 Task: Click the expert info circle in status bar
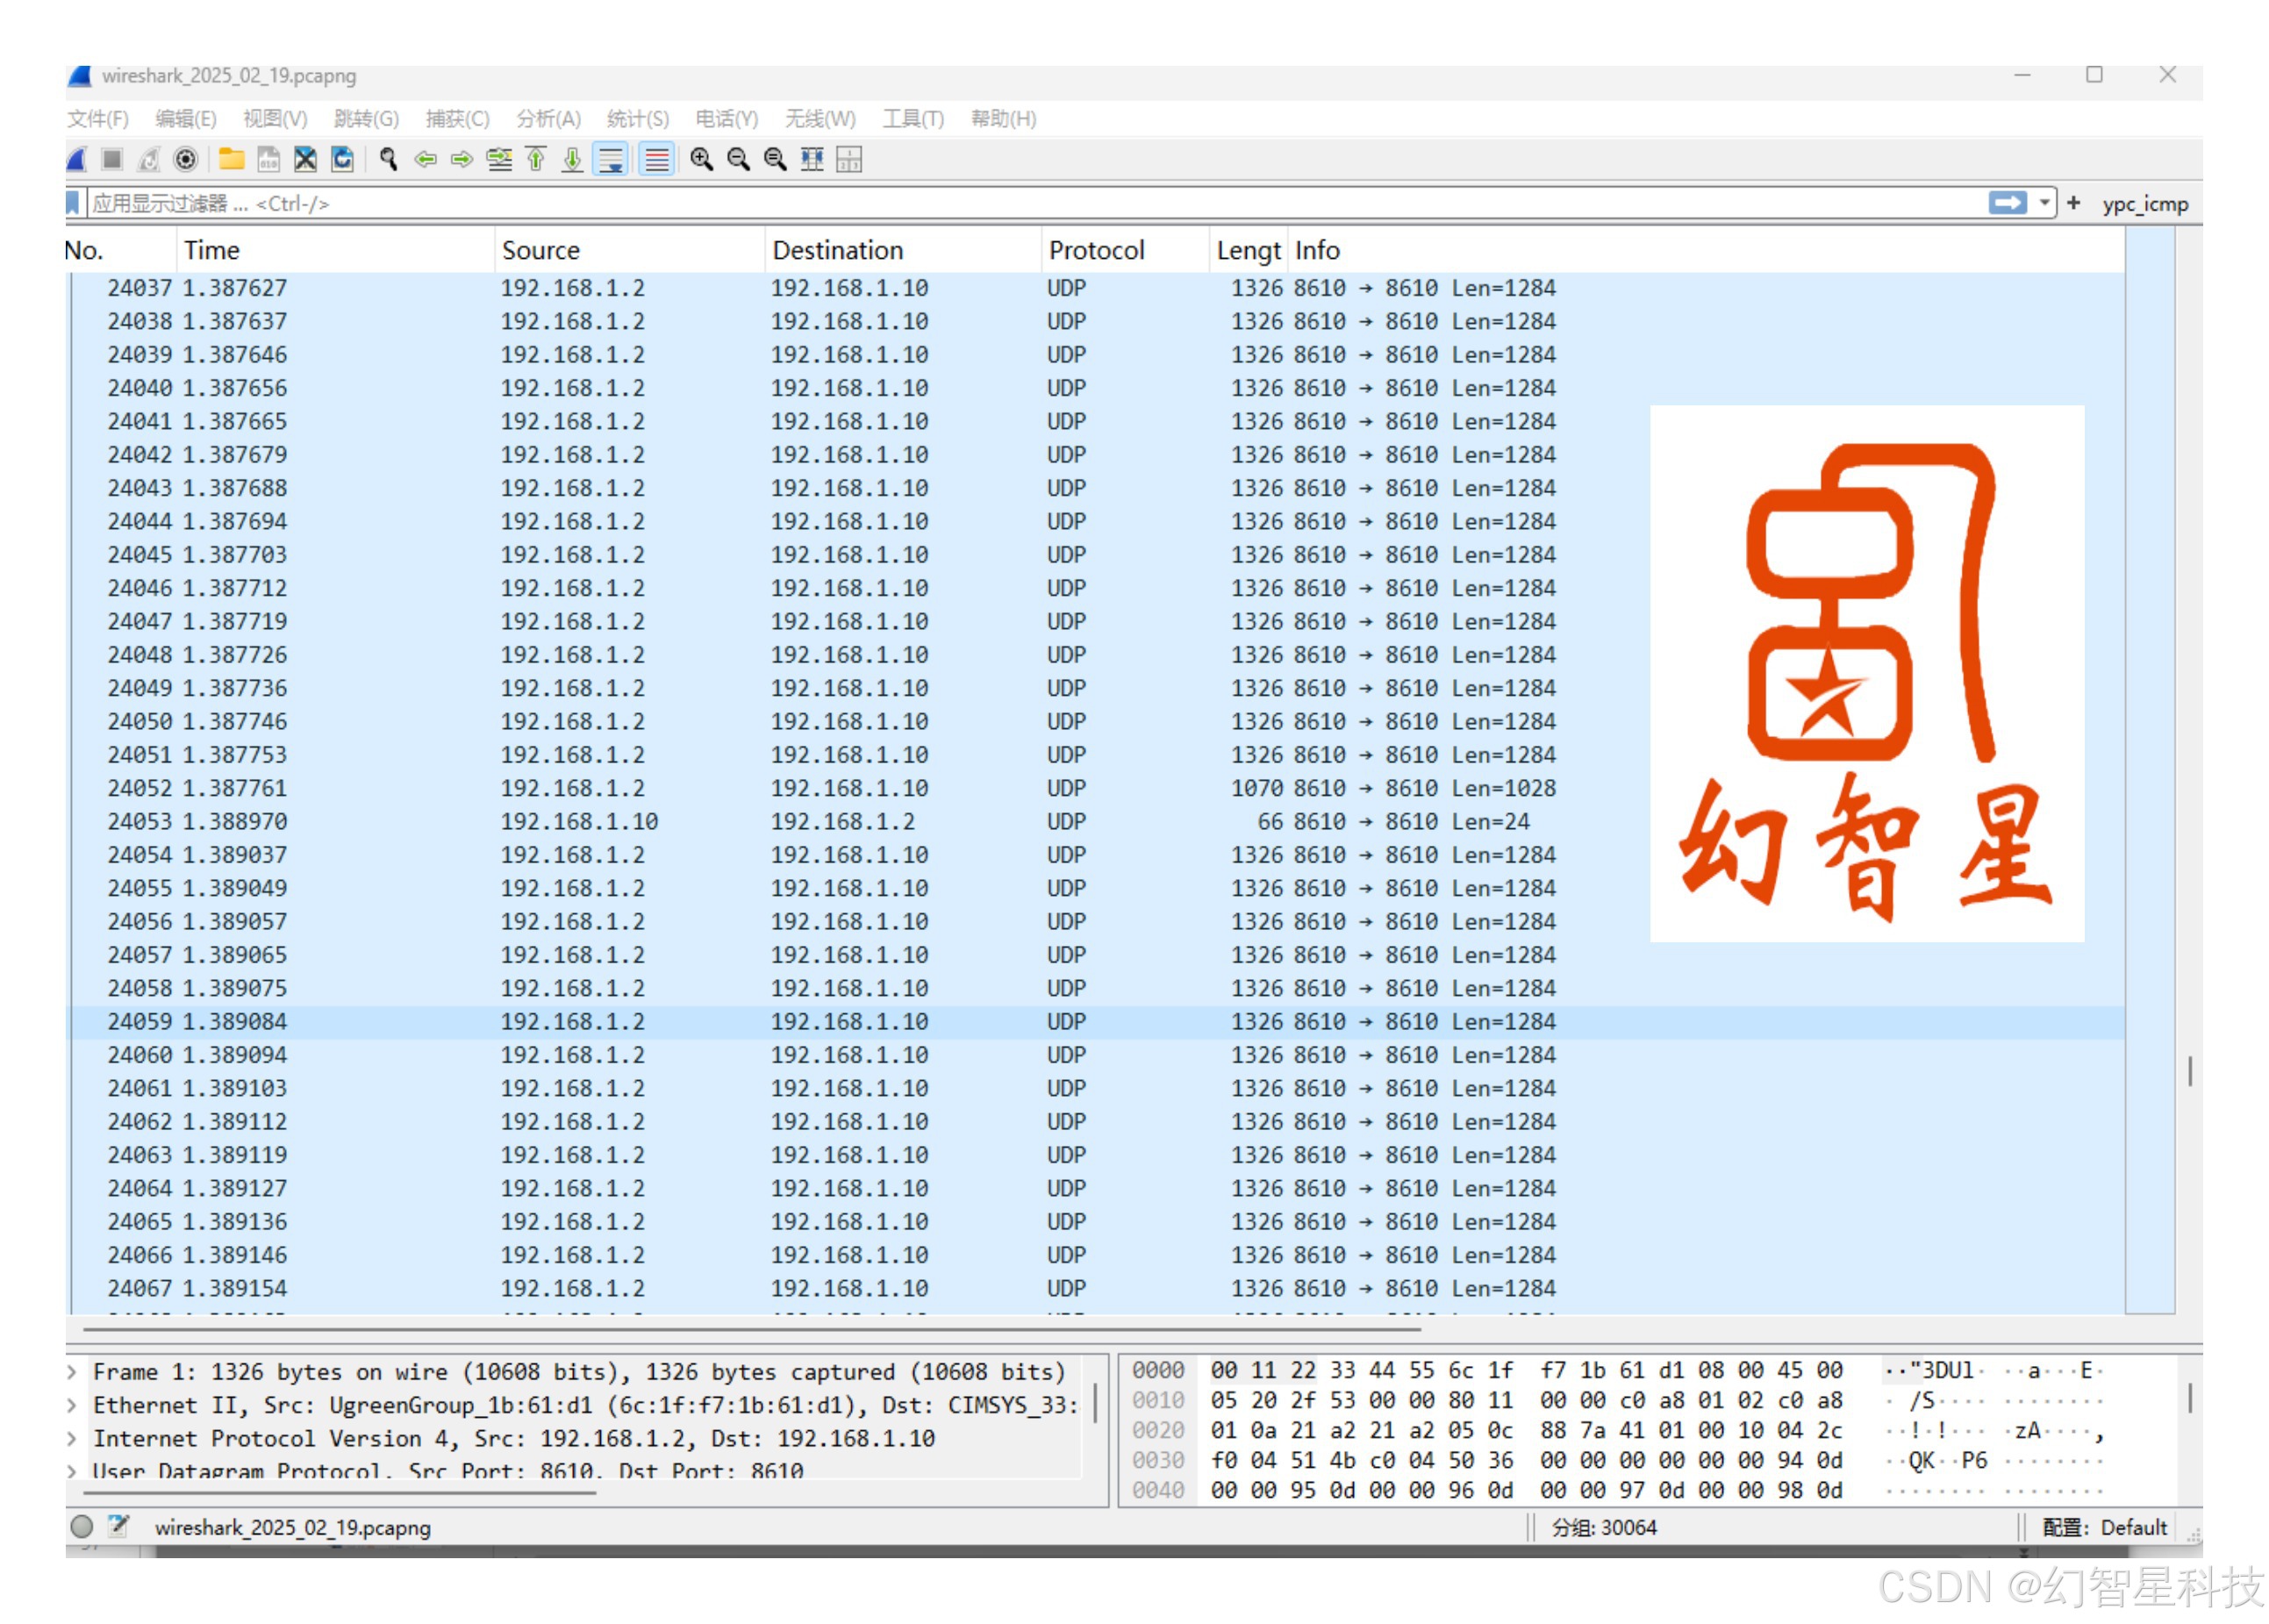82,1527
